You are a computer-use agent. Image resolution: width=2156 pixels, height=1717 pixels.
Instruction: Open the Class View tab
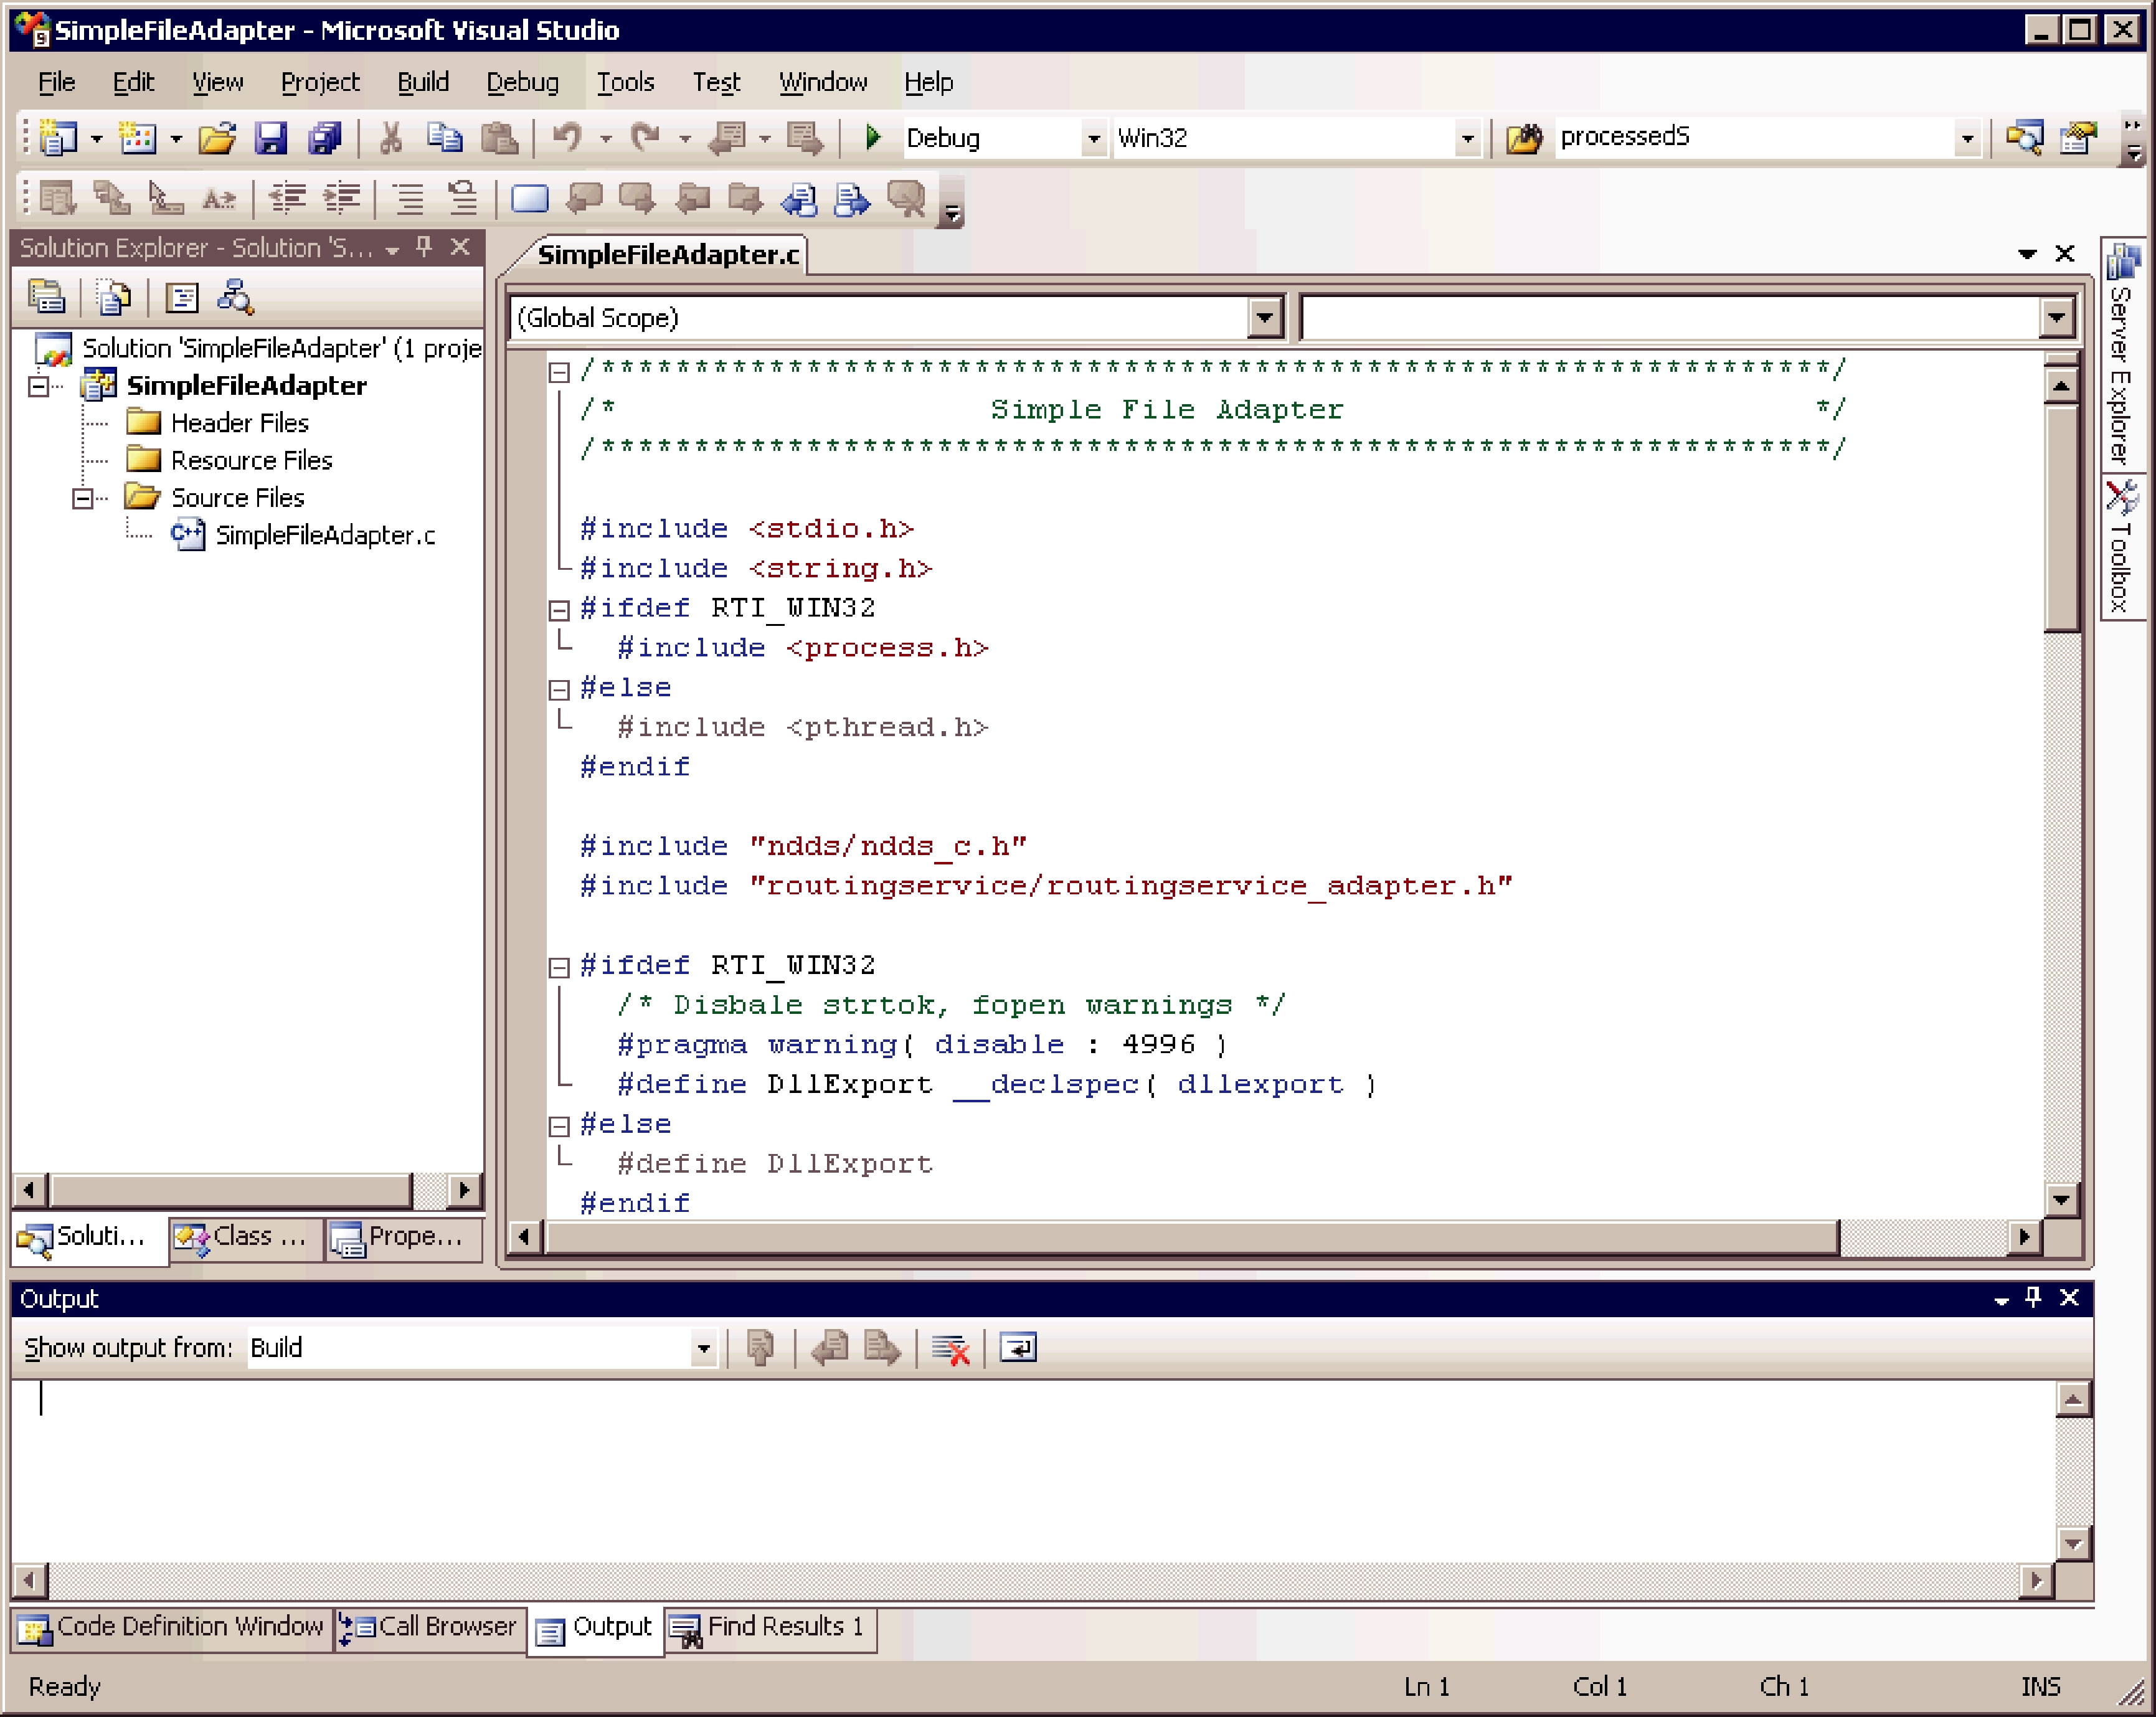point(245,1237)
